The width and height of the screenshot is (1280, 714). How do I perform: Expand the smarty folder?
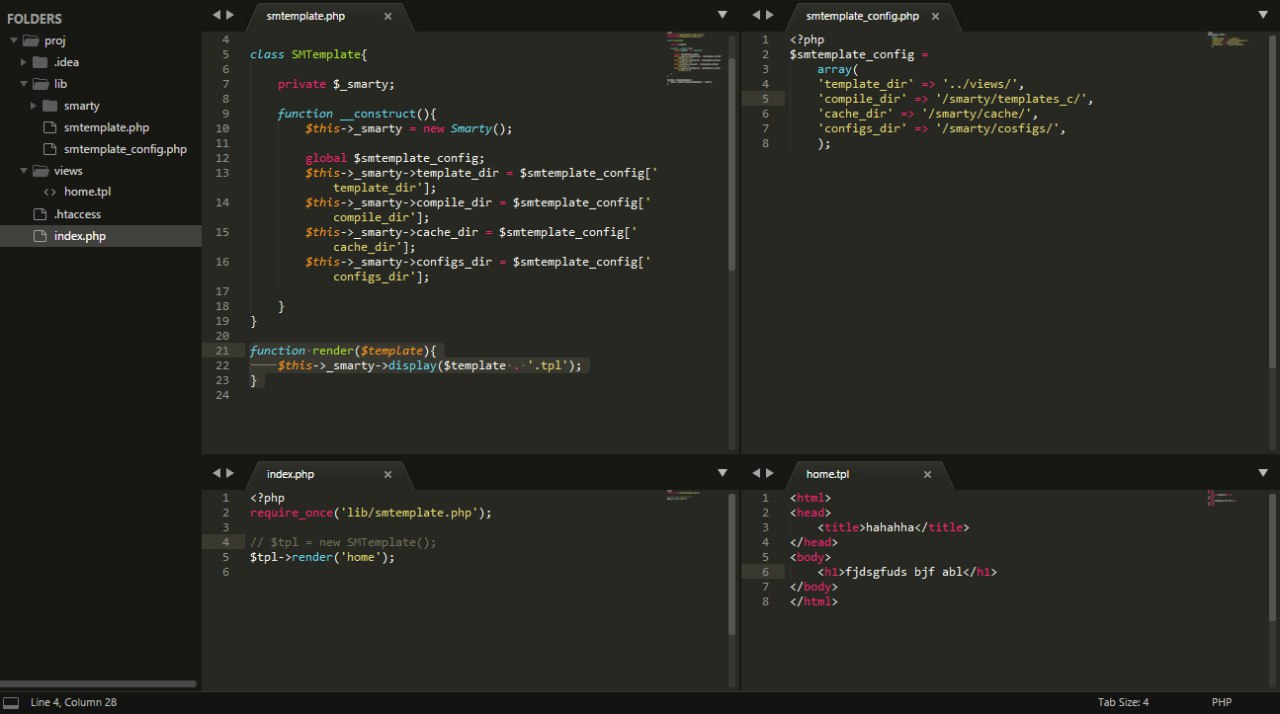pos(34,105)
